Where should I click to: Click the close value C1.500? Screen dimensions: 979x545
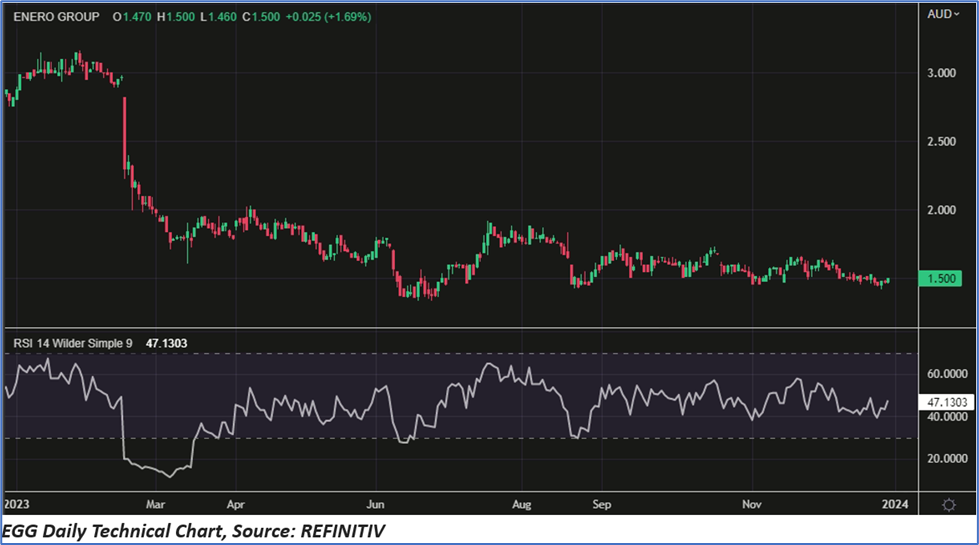point(261,17)
